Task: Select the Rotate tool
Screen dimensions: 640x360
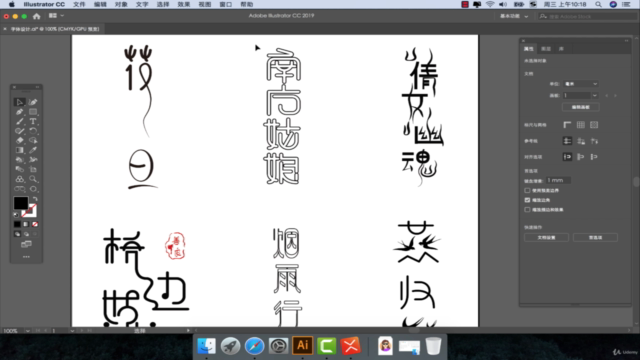Action: [33, 131]
